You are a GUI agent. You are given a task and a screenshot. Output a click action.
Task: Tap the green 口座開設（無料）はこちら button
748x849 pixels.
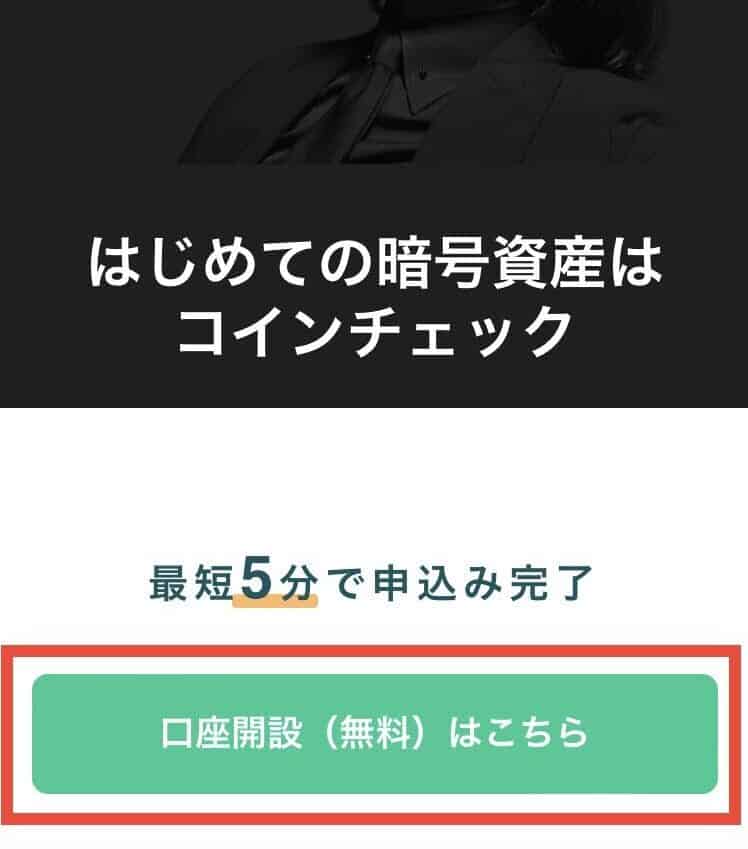click(375, 734)
